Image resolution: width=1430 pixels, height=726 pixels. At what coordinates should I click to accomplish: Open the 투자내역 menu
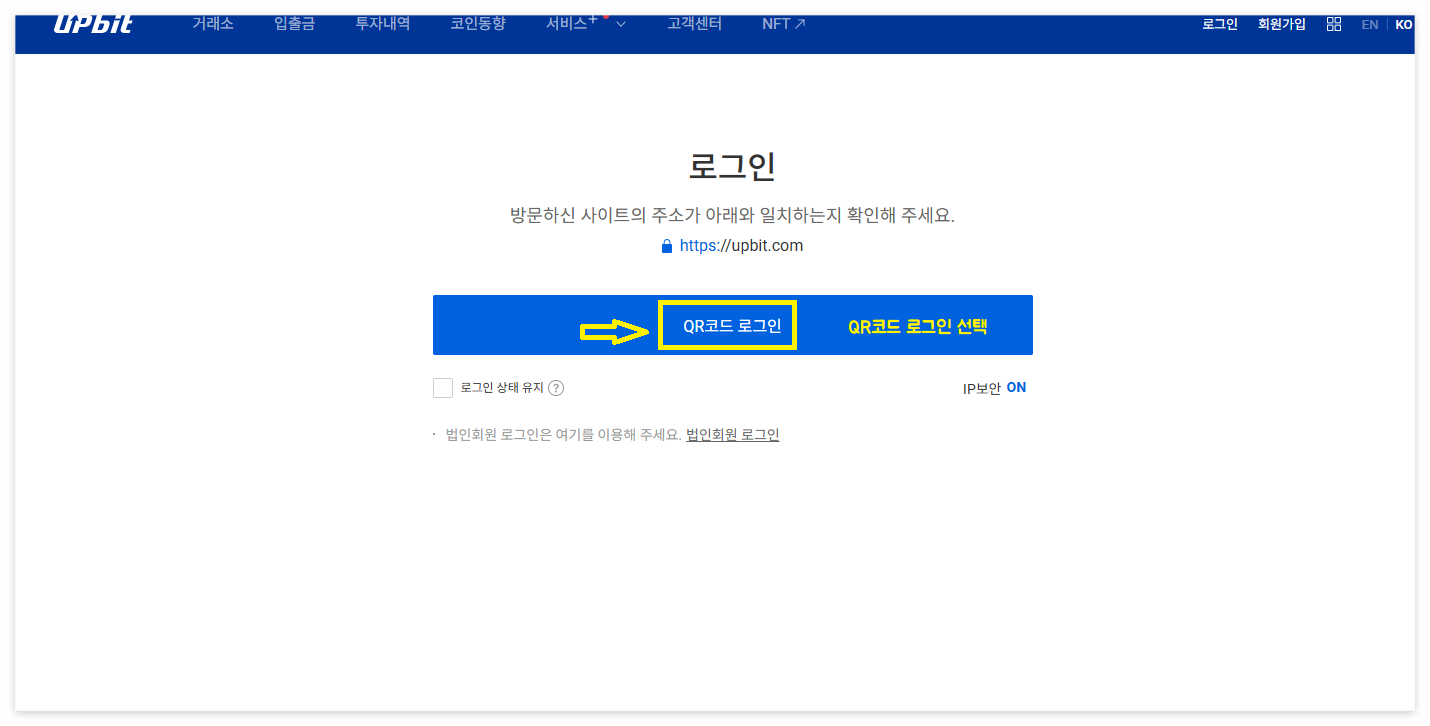click(x=382, y=23)
